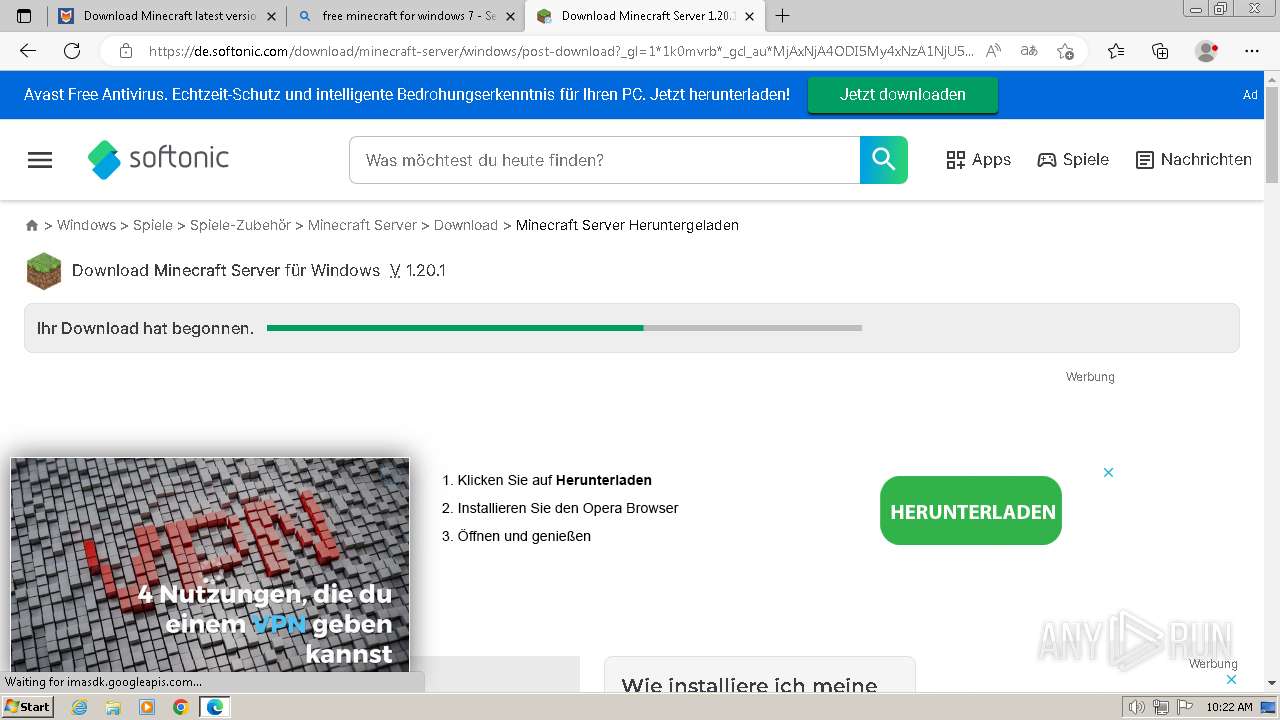Open Windows Explorer from taskbar
Viewport: 1280px width, 720px height.
[x=113, y=707]
